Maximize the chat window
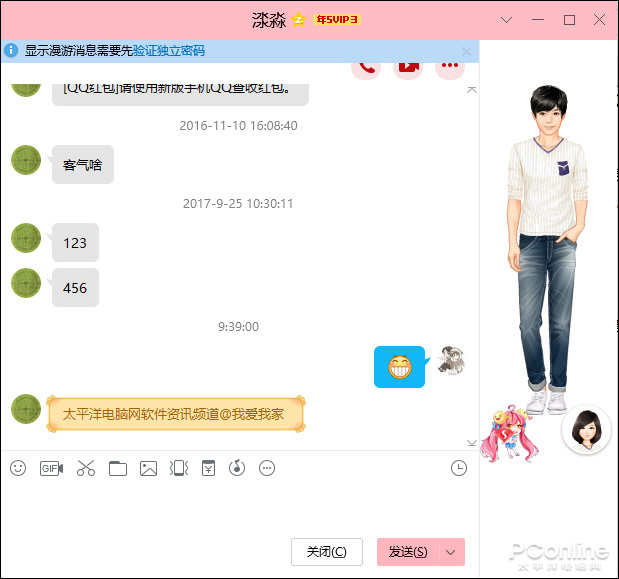 (569, 20)
